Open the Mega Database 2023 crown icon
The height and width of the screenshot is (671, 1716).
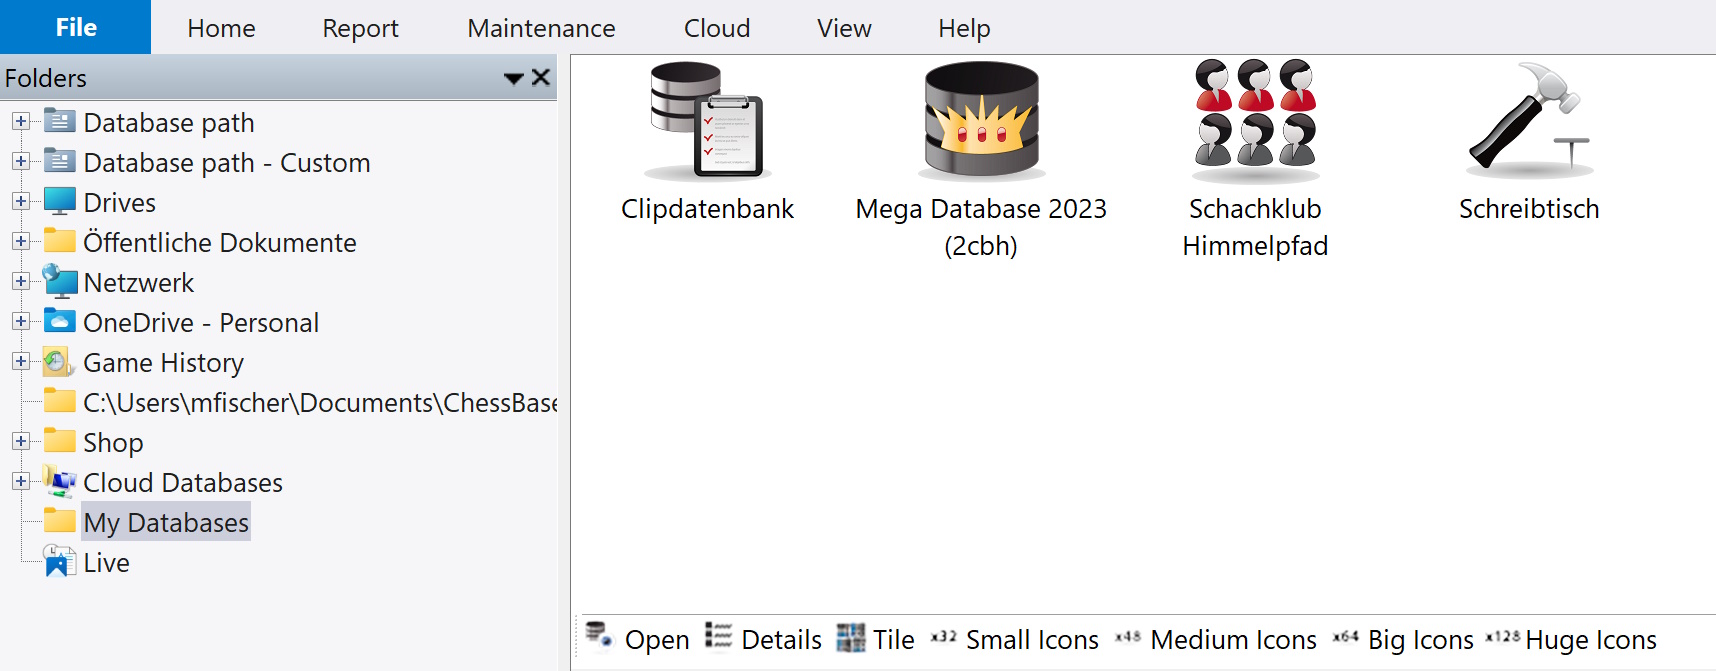[x=981, y=120]
